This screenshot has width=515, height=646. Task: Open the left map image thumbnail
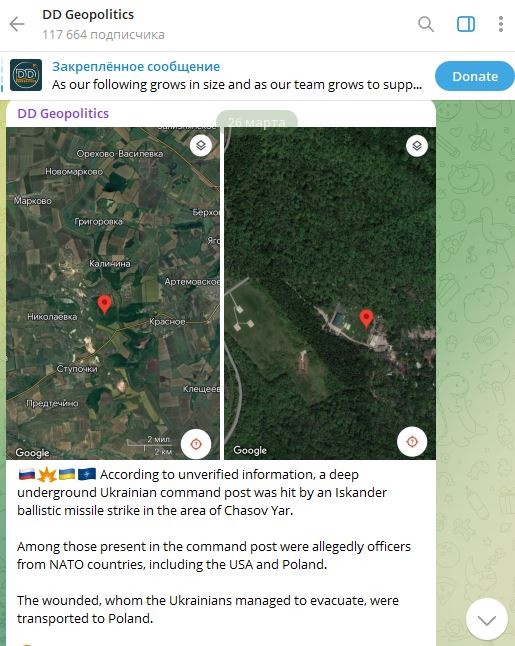113,293
